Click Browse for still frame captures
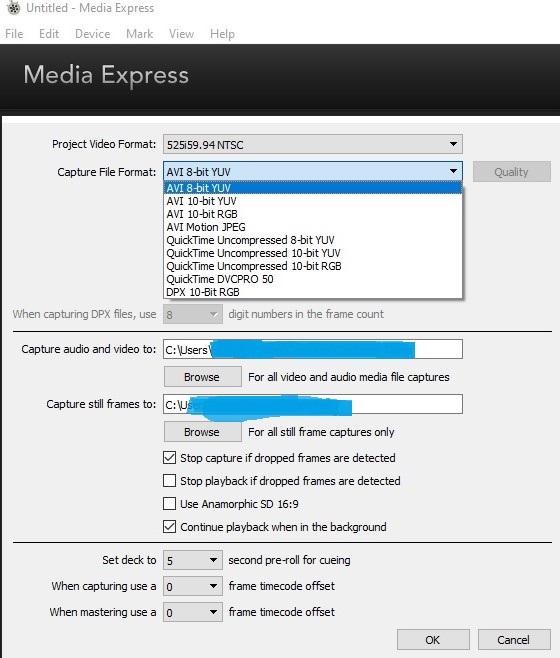The width and height of the screenshot is (560, 658). coord(202,432)
